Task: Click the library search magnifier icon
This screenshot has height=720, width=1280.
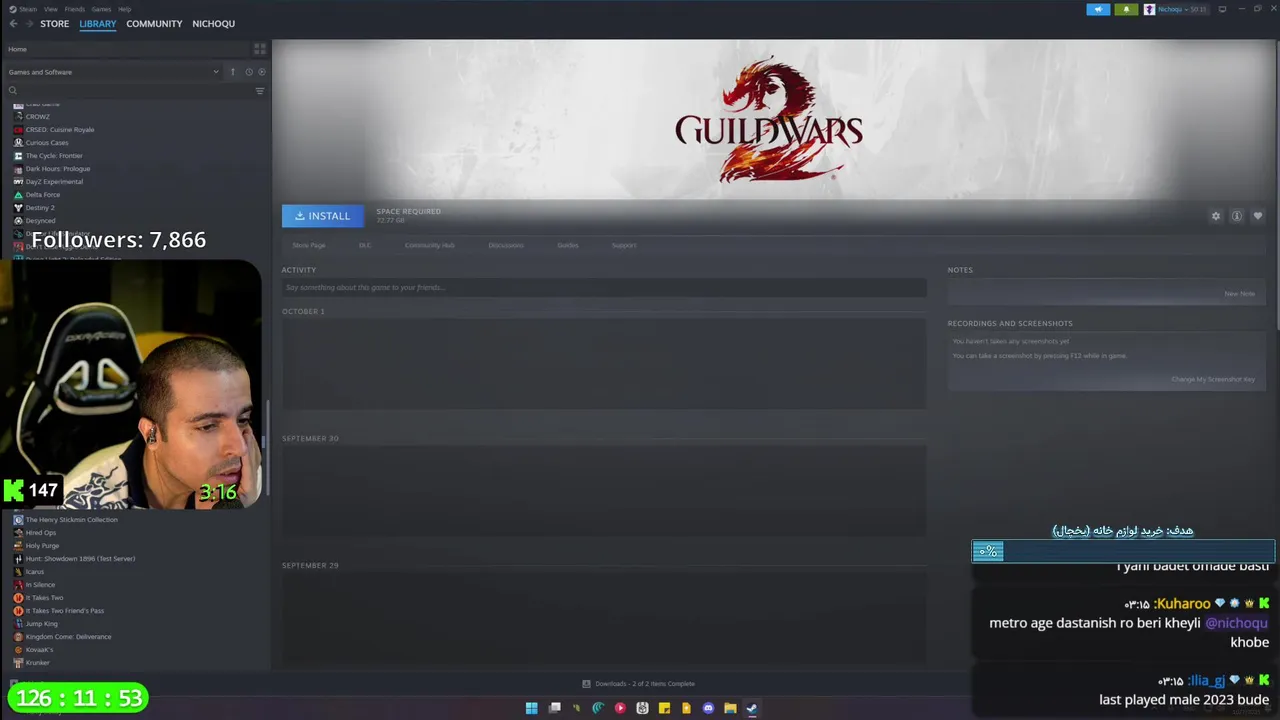Action: coord(13,91)
